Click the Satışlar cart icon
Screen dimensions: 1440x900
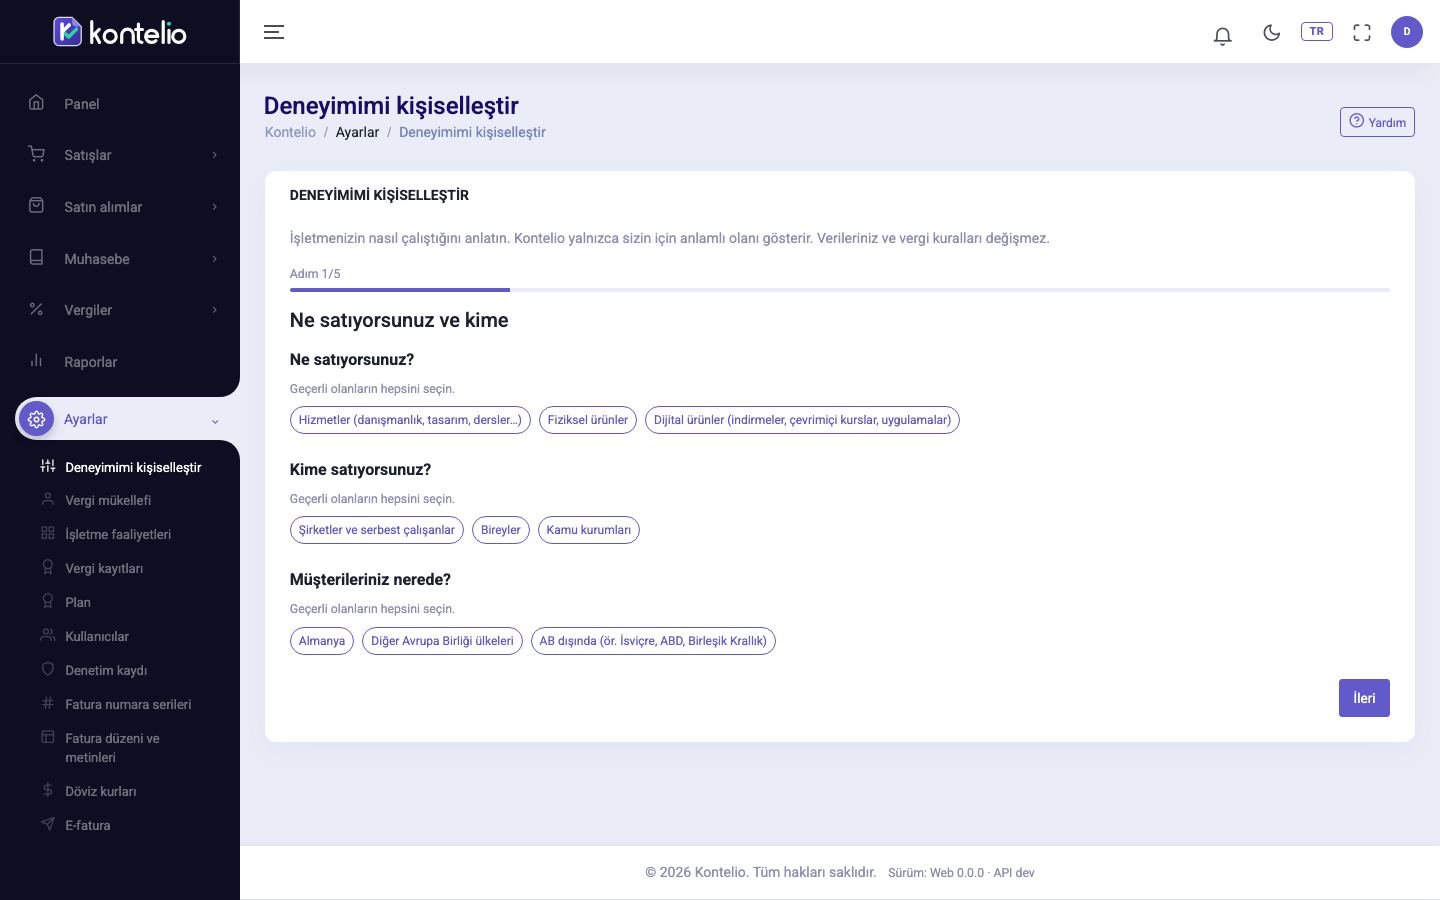pos(36,154)
